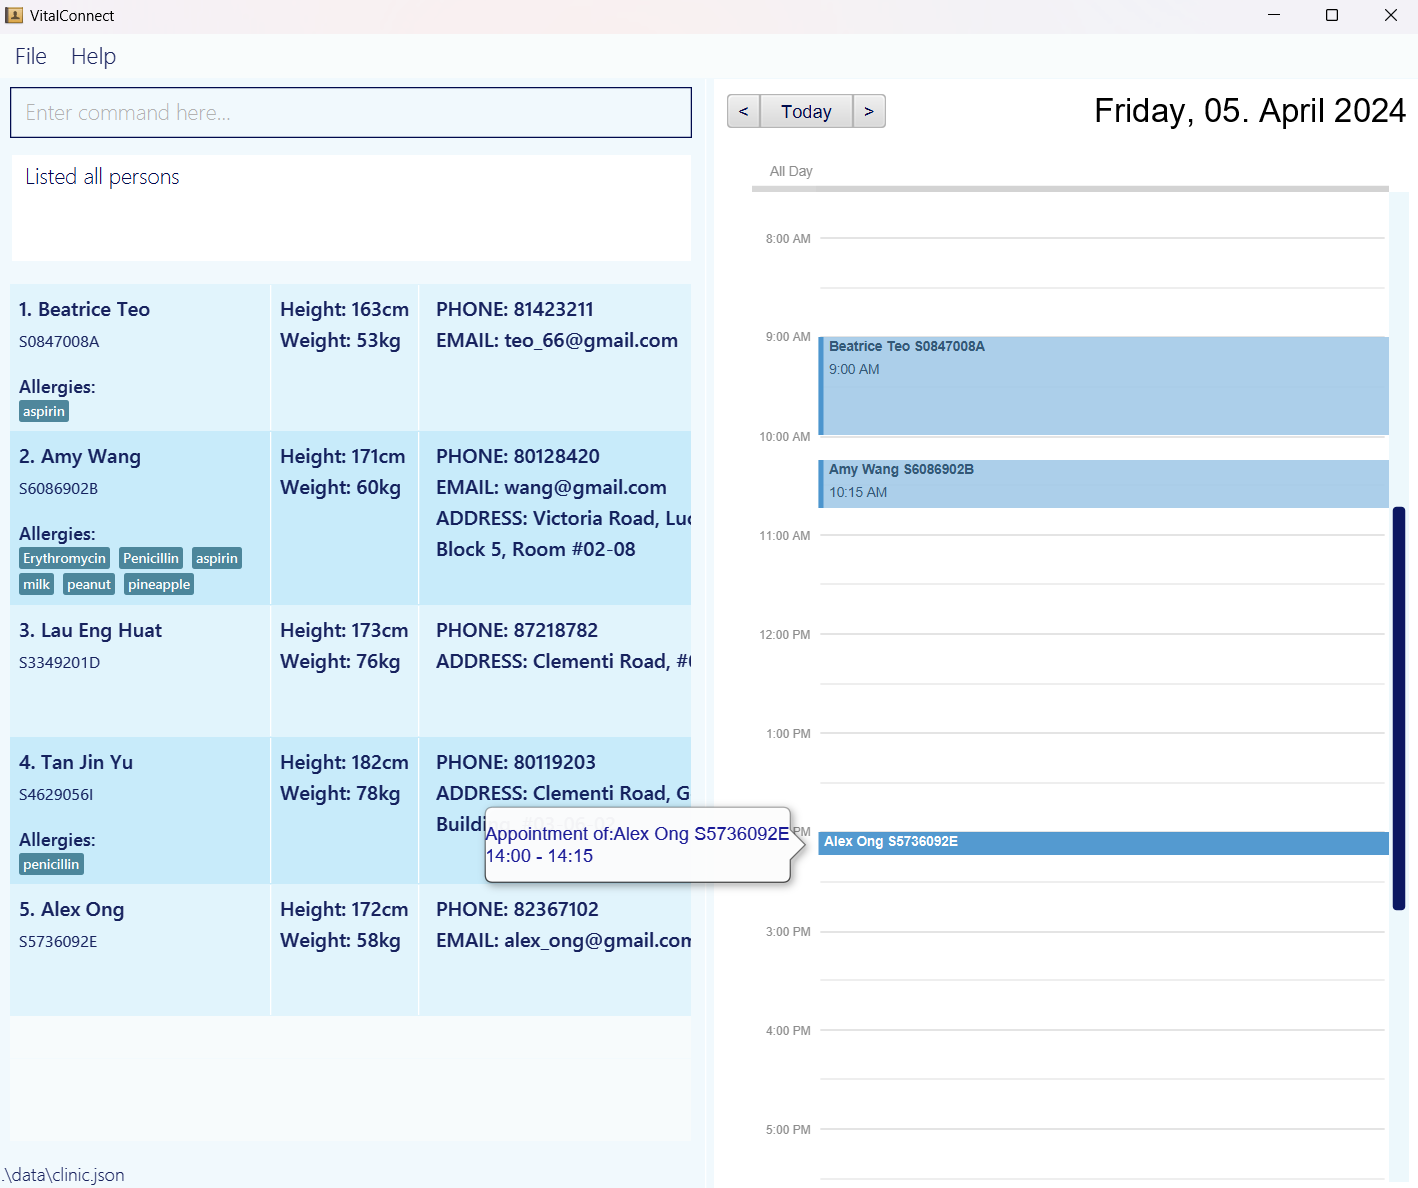1418x1188 pixels.
Task: Click the date heading Friday, 05. April 2024
Action: (1250, 110)
